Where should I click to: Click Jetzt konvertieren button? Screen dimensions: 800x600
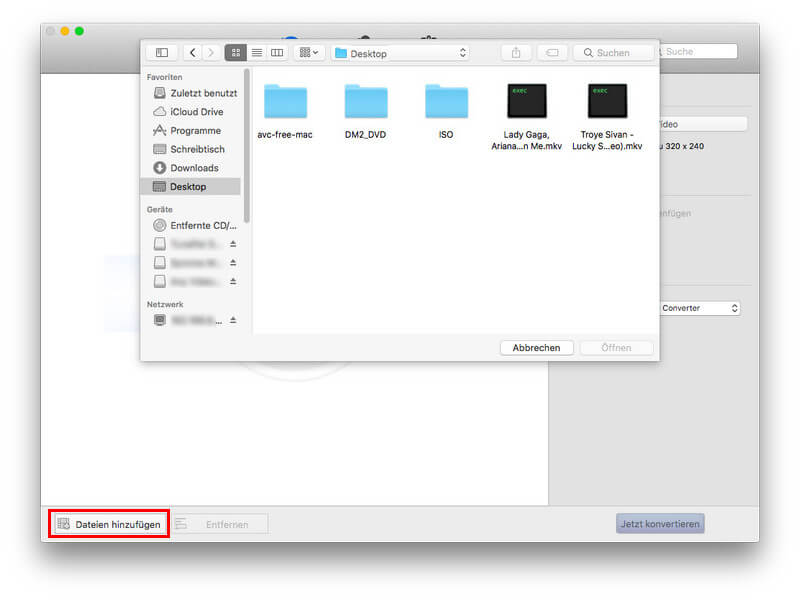click(x=660, y=524)
